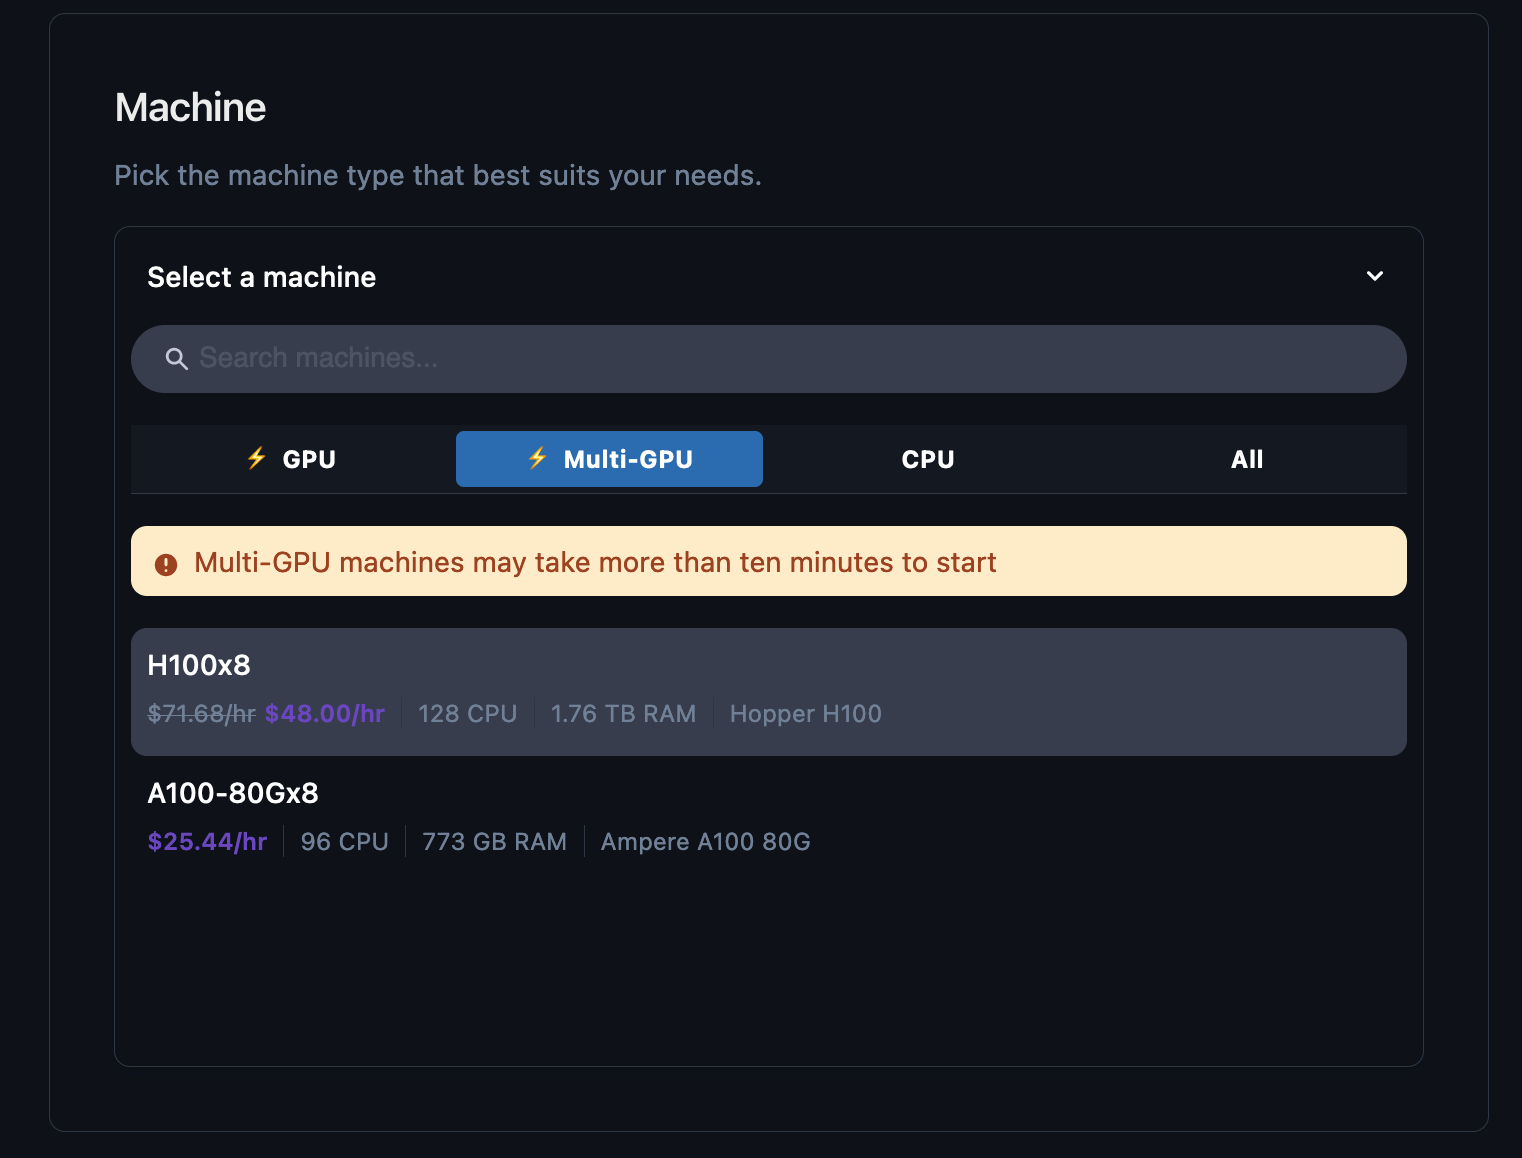Click the struck-through $71.68/hr price
This screenshot has width=1522, height=1158.
point(202,713)
